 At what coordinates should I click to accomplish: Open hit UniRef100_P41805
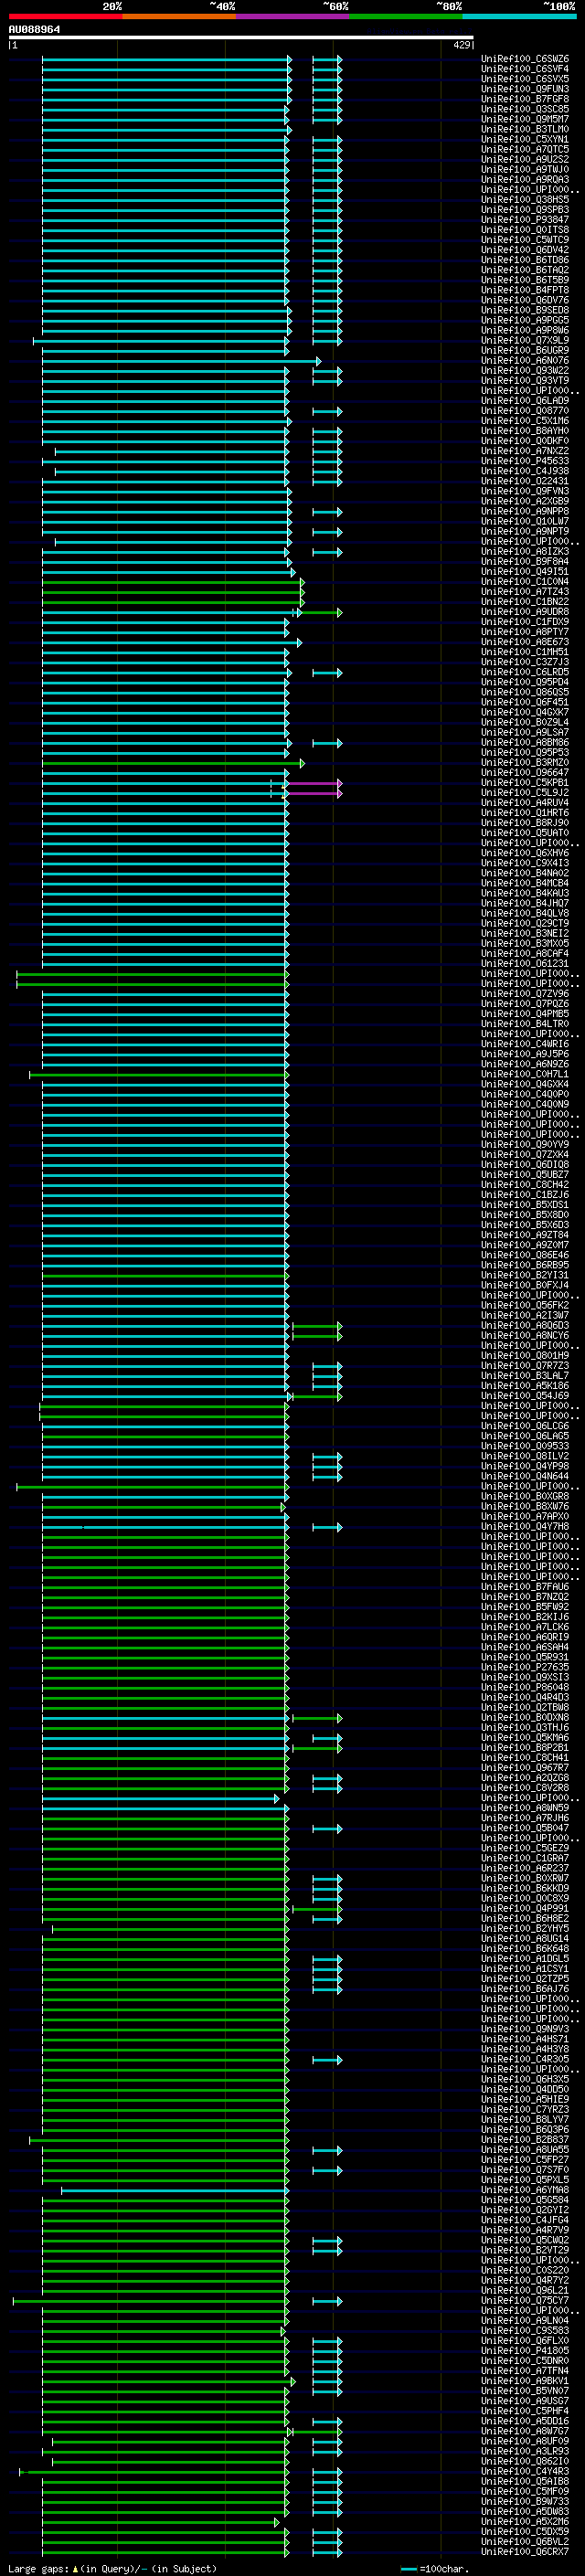pyautogui.click(x=525, y=2351)
